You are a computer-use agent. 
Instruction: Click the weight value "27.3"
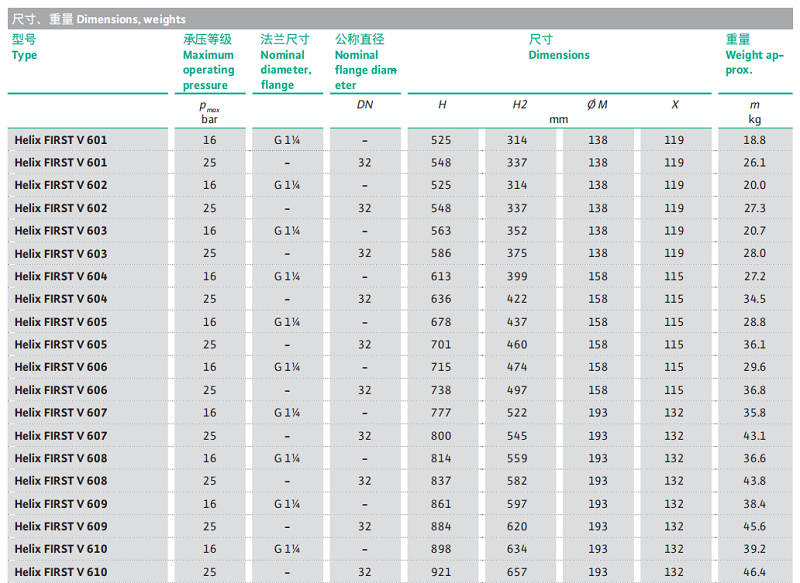pos(755,208)
